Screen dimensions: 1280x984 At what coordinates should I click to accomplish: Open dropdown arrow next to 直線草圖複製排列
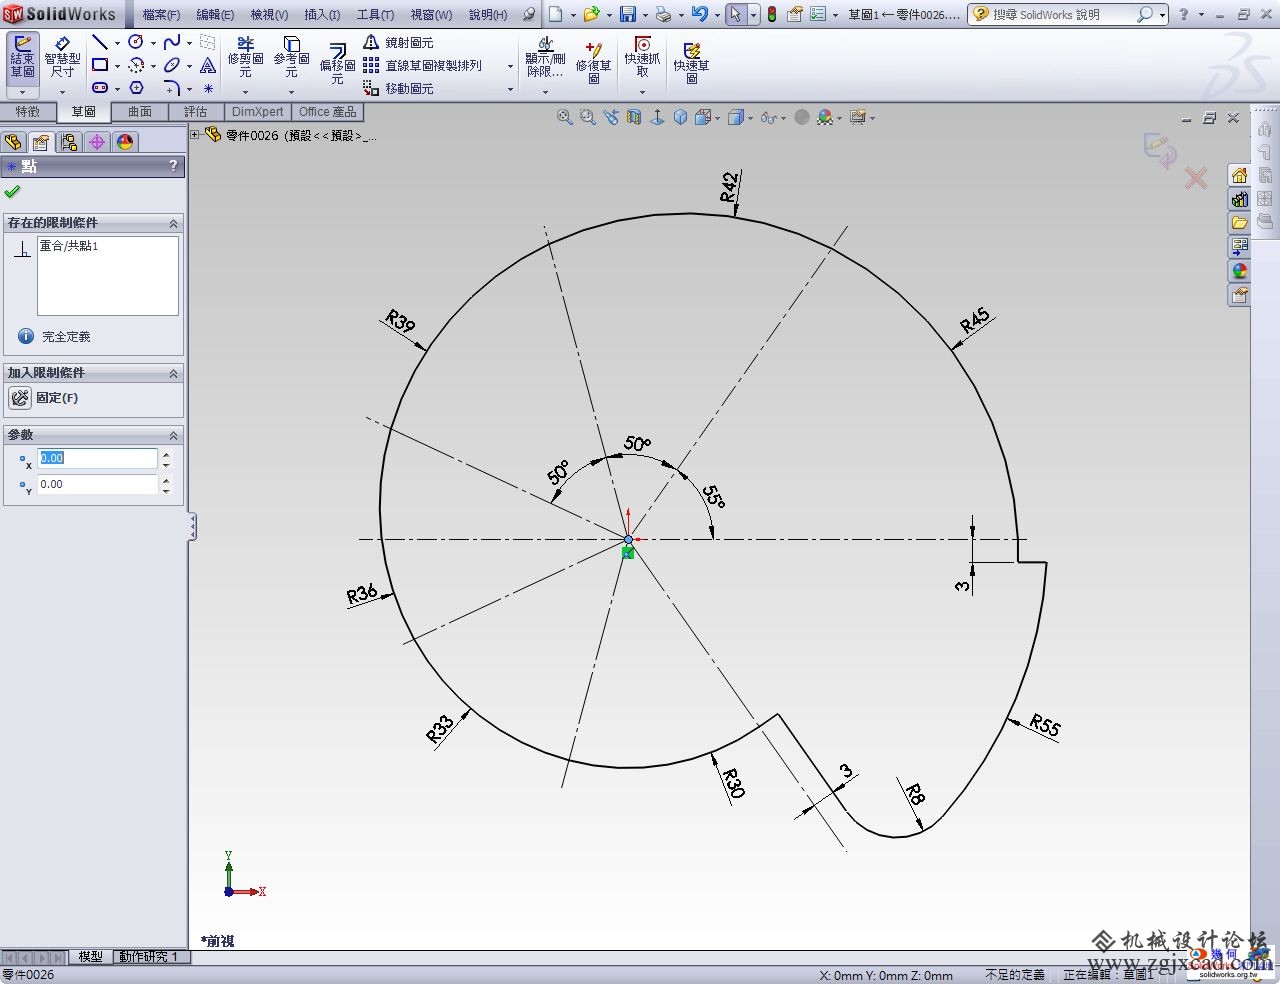click(x=510, y=66)
